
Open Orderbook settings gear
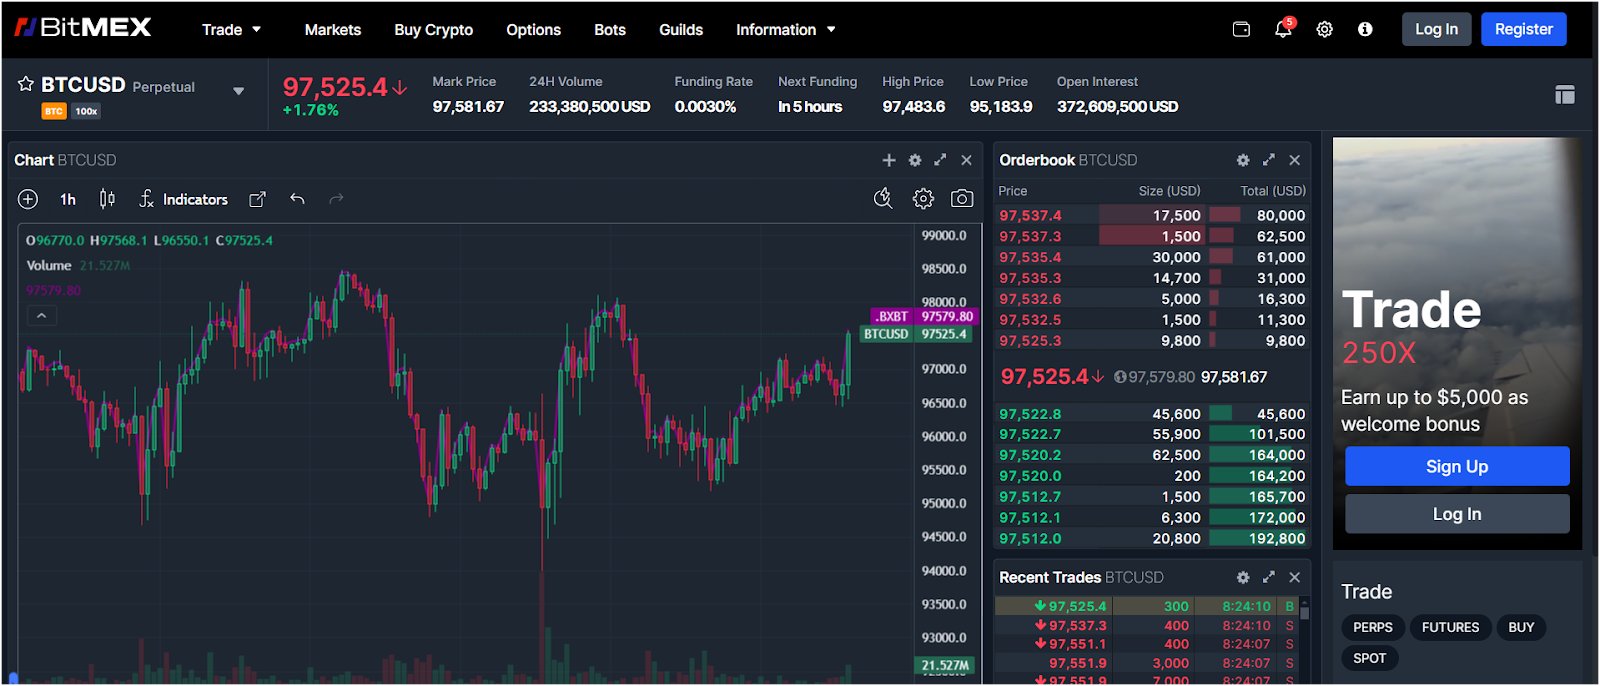pos(1243,160)
